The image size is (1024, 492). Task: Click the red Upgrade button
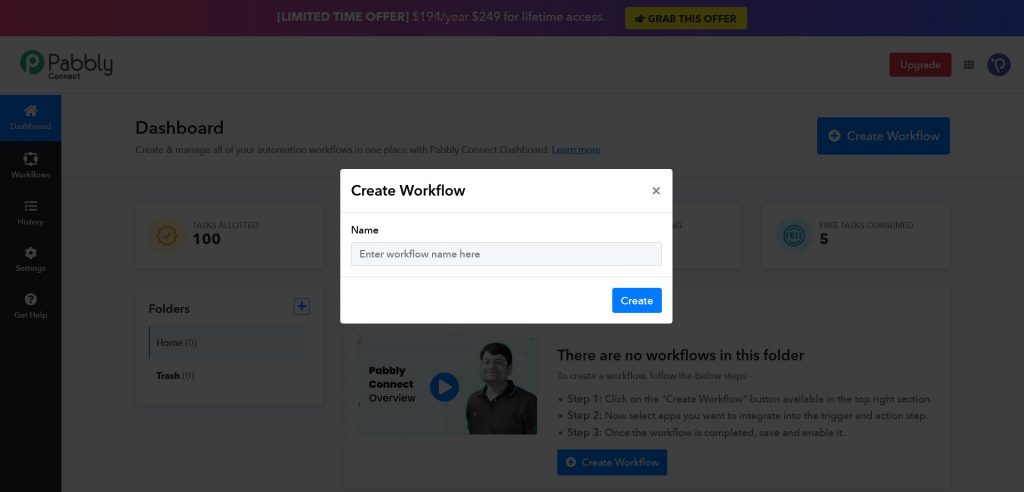pyautogui.click(x=920, y=65)
